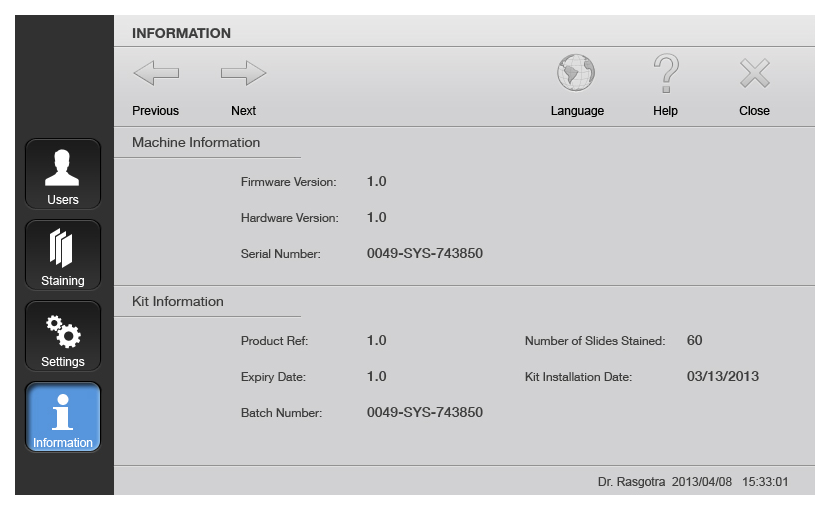Click the Hardware Version value
Viewport: 831px width, 511px height.
376,218
